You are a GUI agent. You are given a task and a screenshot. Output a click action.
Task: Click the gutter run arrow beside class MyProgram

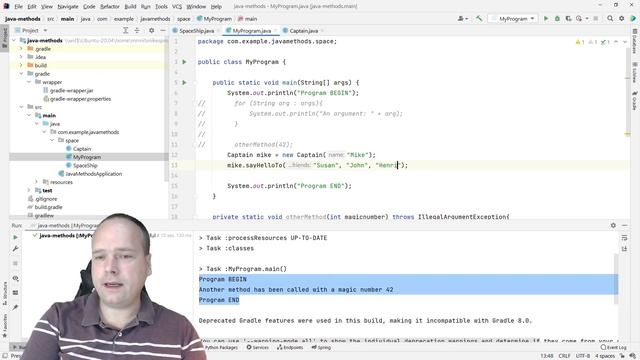(x=184, y=62)
